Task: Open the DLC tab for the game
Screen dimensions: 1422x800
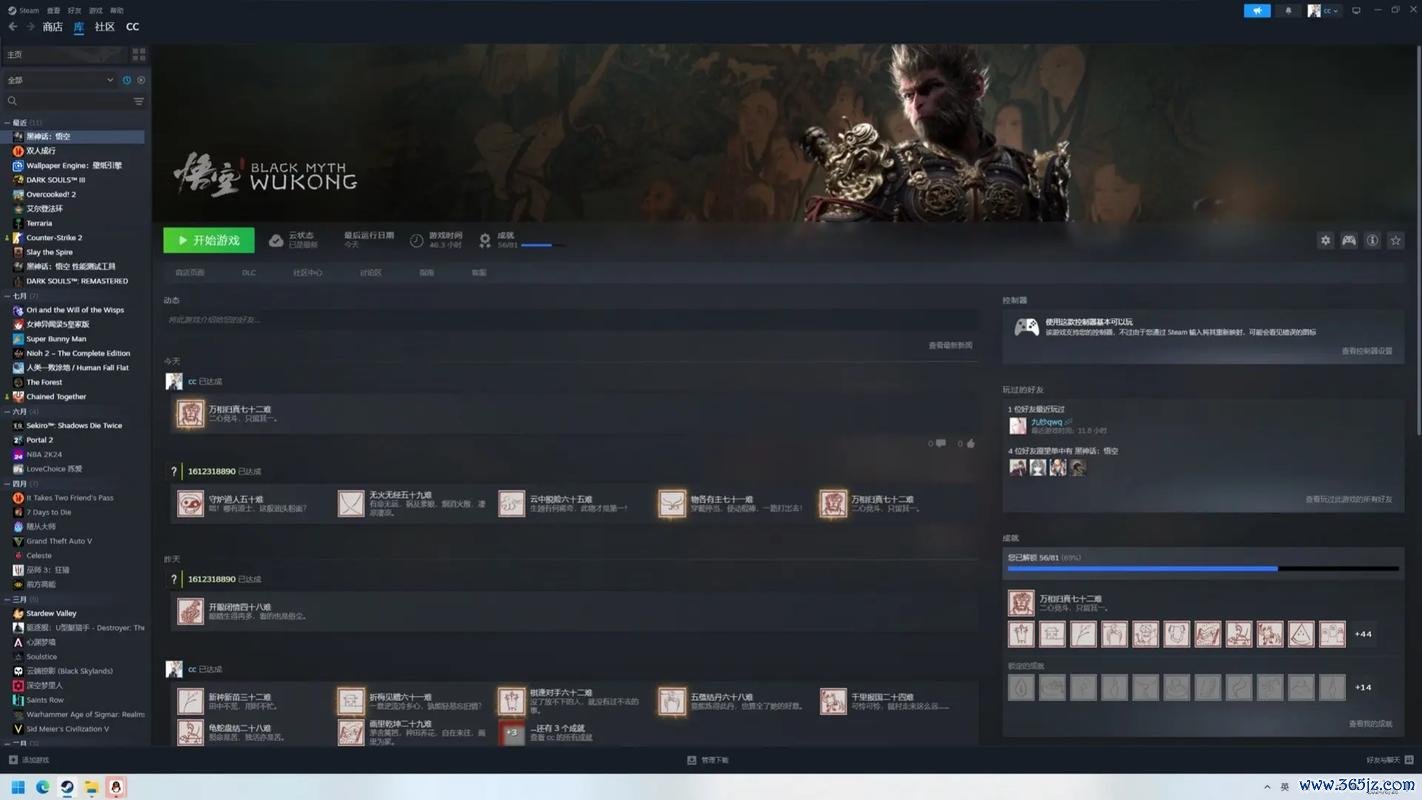Action: 248,273
